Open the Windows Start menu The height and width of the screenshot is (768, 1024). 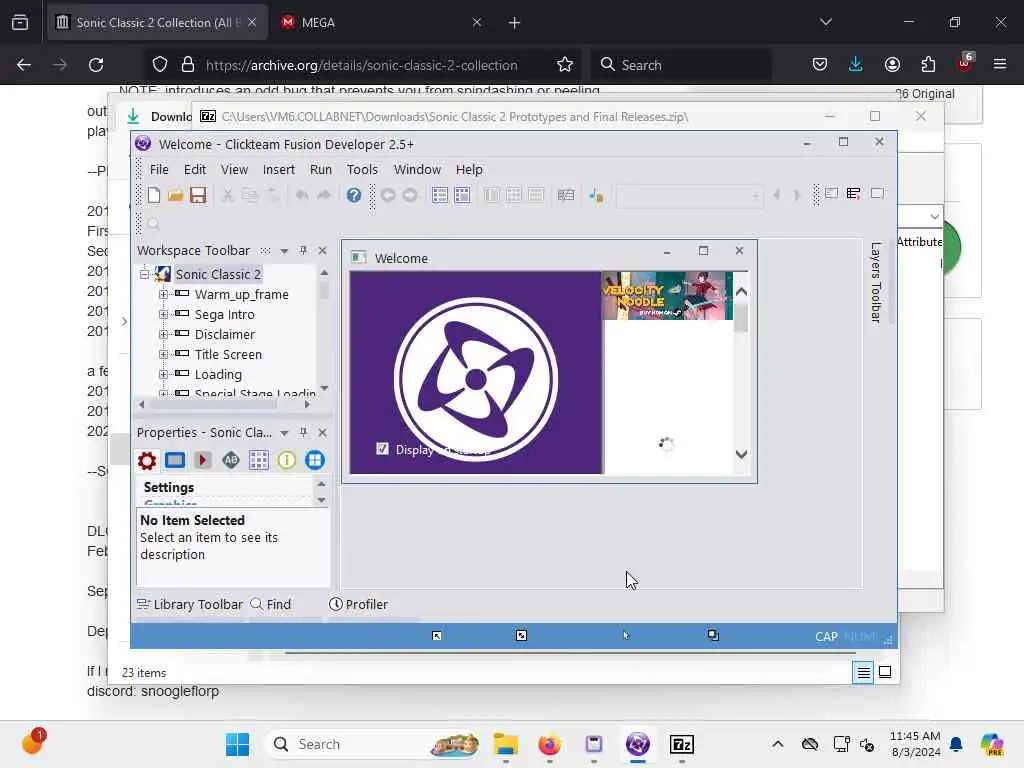[237, 744]
